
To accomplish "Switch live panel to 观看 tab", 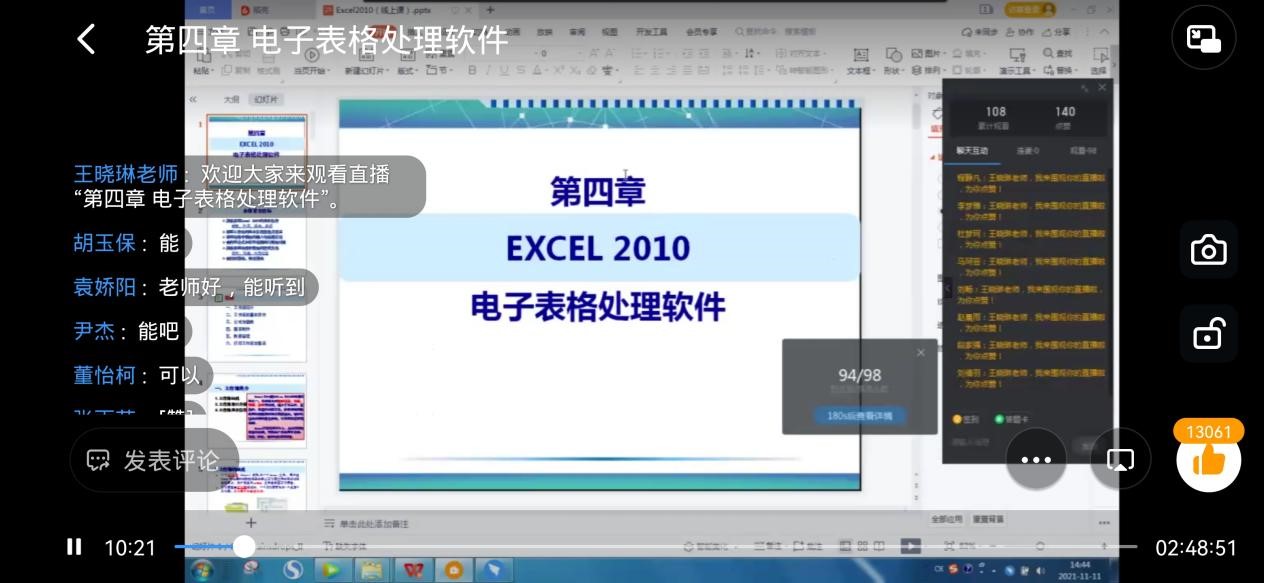I will 1083,151.
